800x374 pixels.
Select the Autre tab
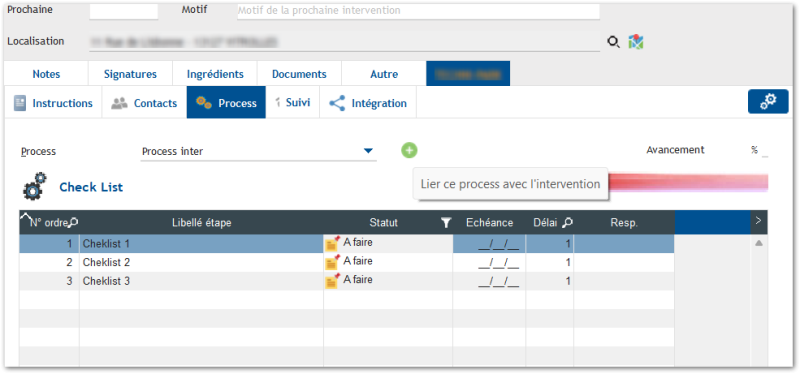384,74
